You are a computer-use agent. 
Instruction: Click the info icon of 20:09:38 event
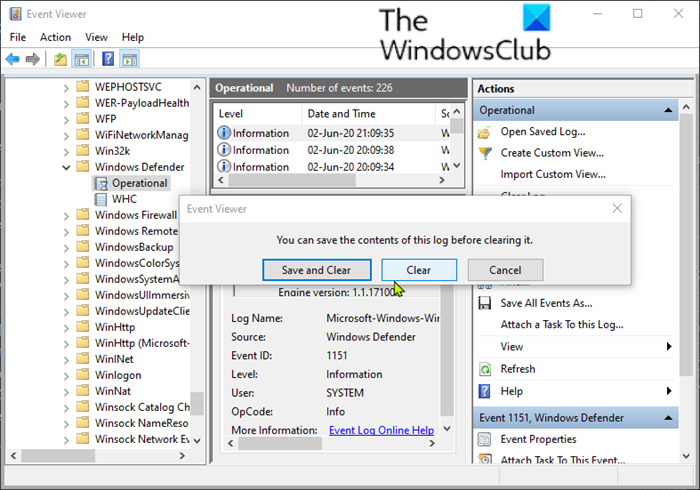click(224, 149)
